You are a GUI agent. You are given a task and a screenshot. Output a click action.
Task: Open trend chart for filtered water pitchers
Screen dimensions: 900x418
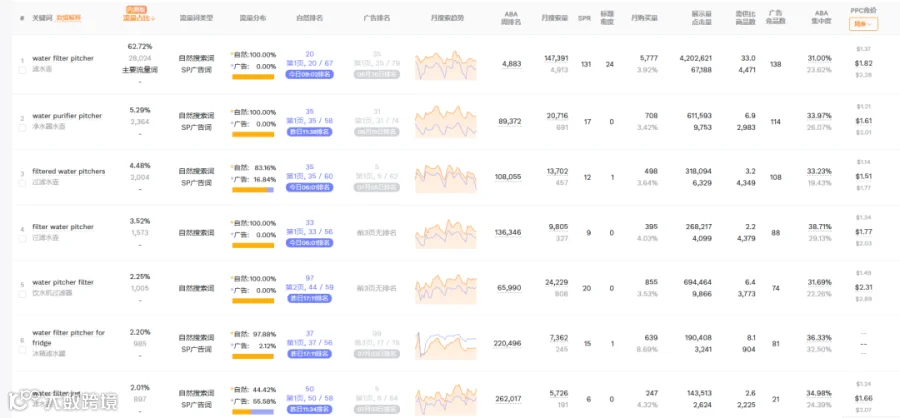click(446, 177)
